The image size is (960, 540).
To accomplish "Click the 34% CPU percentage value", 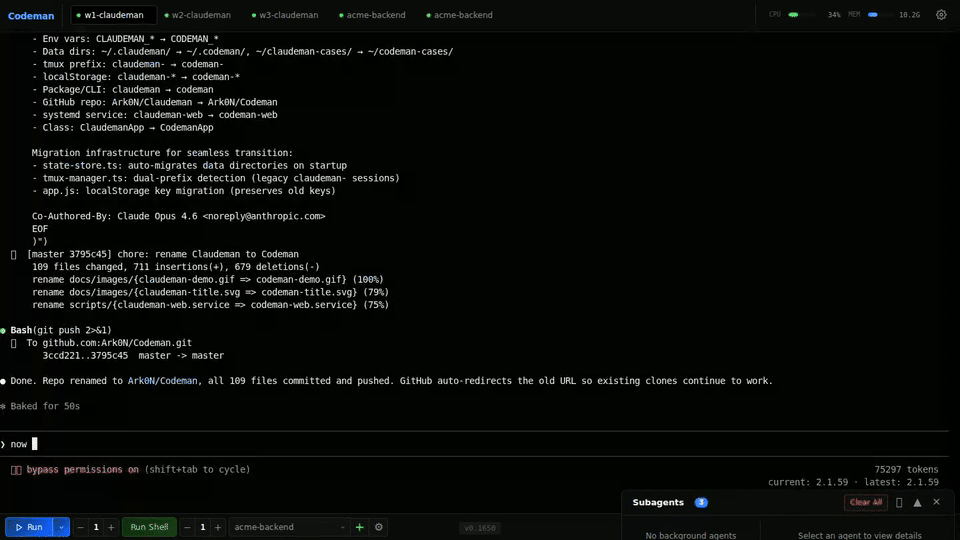I will tap(834, 15).
